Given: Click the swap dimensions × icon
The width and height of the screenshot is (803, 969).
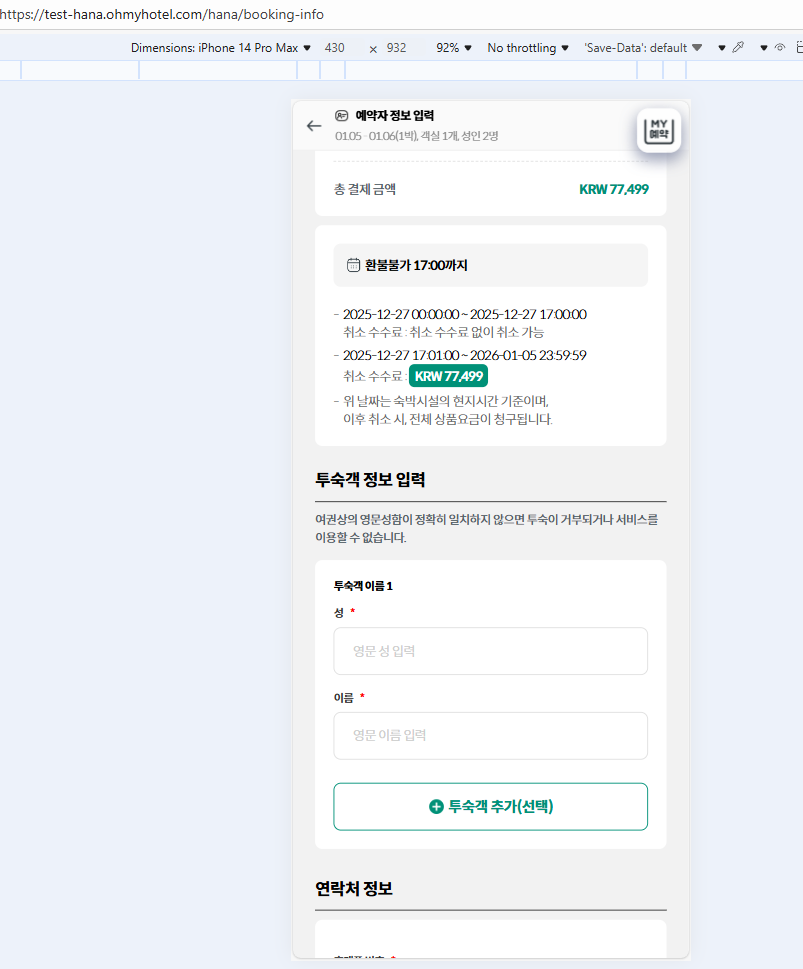Looking at the screenshot, I should tap(373, 49).
